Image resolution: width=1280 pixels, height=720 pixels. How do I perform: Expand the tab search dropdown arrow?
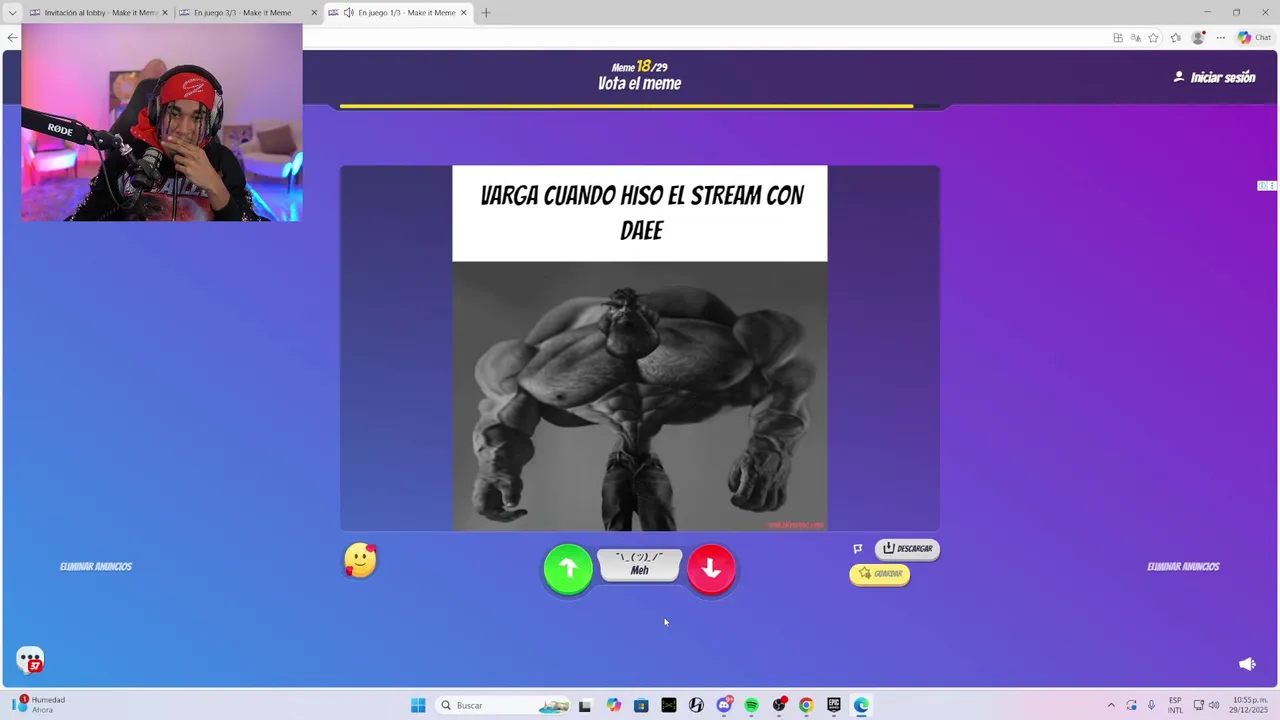coord(12,13)
